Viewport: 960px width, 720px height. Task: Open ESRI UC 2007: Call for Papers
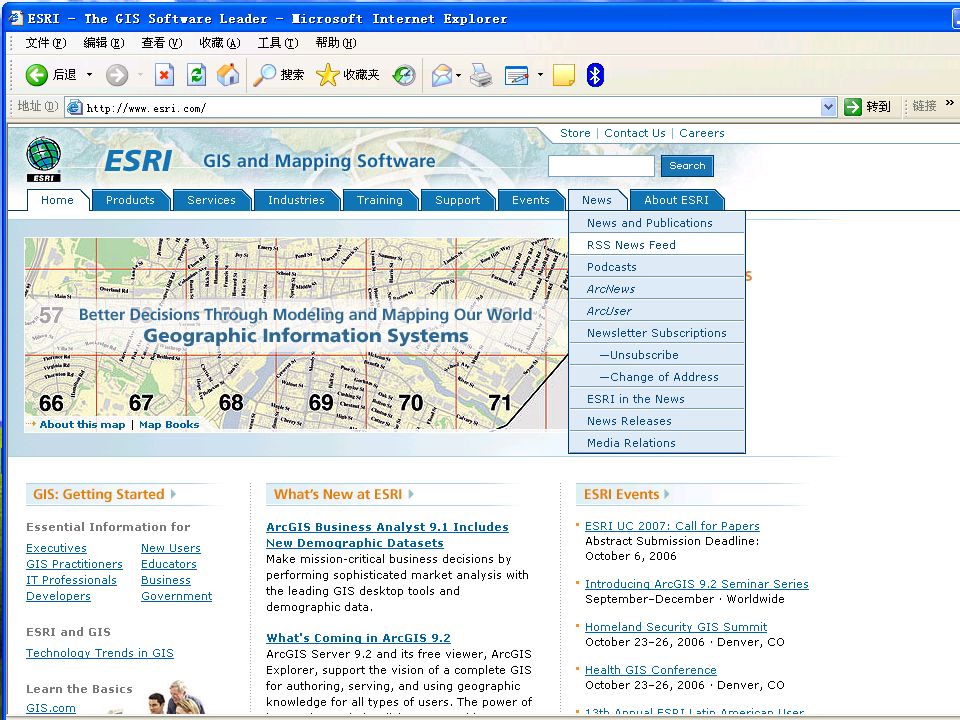tap(672, 526)
